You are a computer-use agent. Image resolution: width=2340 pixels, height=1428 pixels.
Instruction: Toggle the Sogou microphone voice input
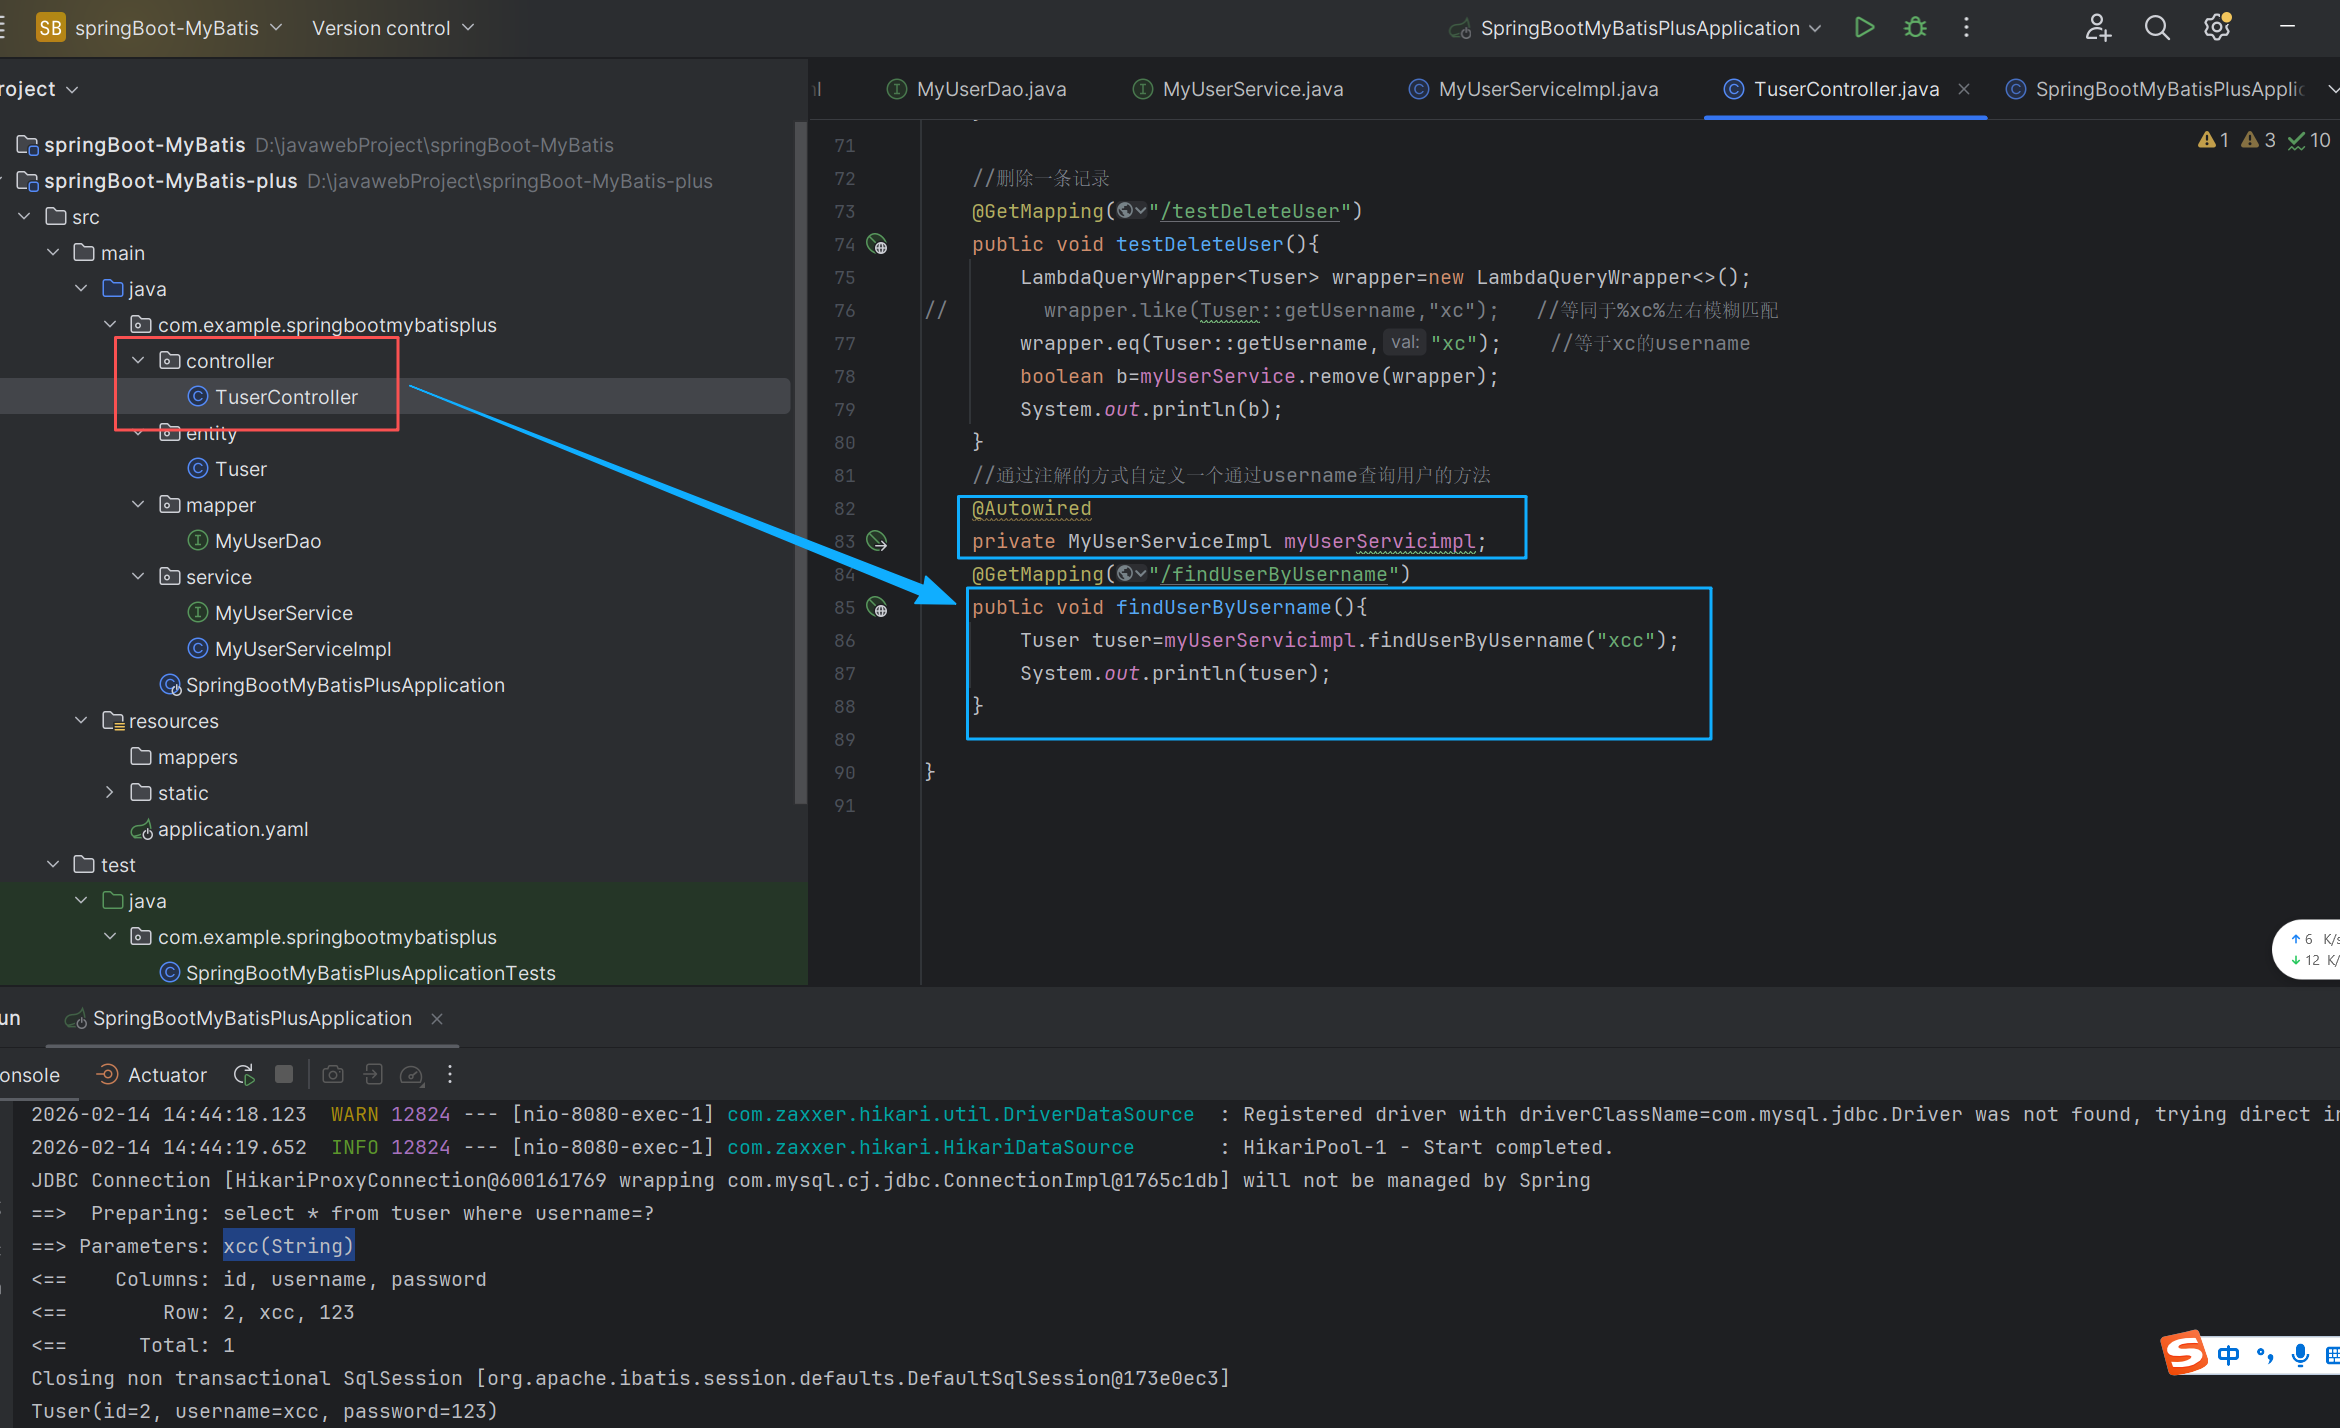(2300, 1355)
